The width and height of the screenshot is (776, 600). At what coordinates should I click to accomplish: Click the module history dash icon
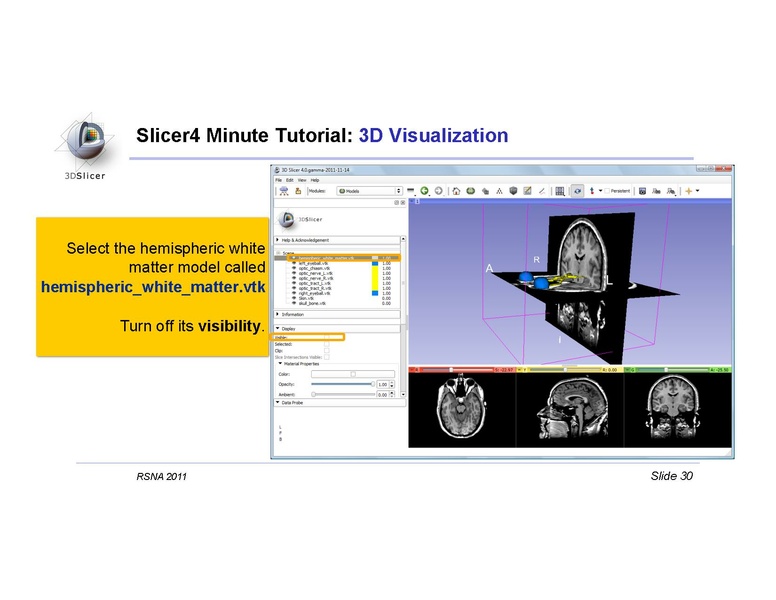pyautogui.click(x=411, y=191)
